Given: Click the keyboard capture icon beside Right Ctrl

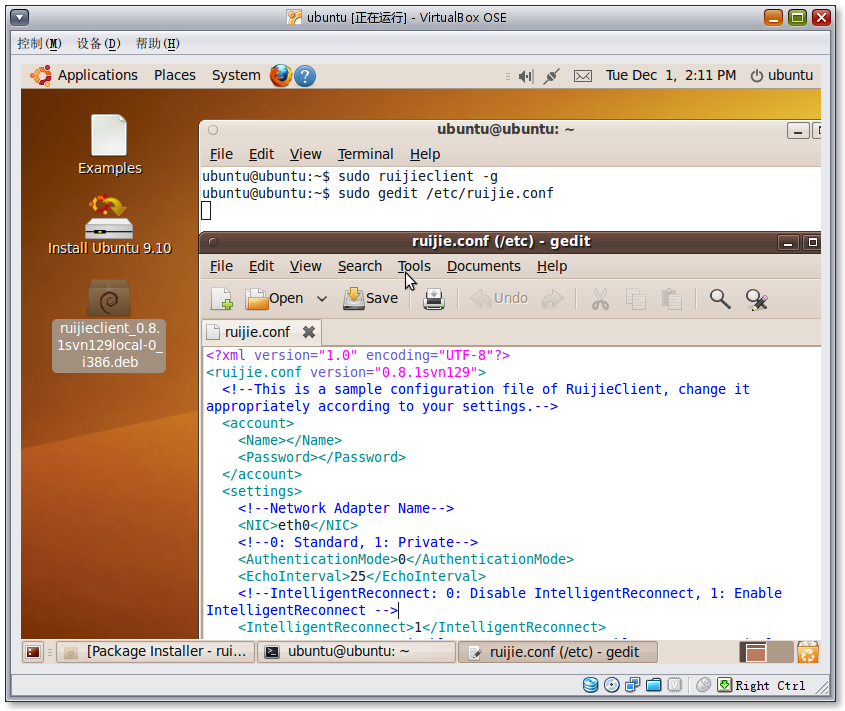Looking at the screenshot, I should pyautogui.click(x=725, y=685).
